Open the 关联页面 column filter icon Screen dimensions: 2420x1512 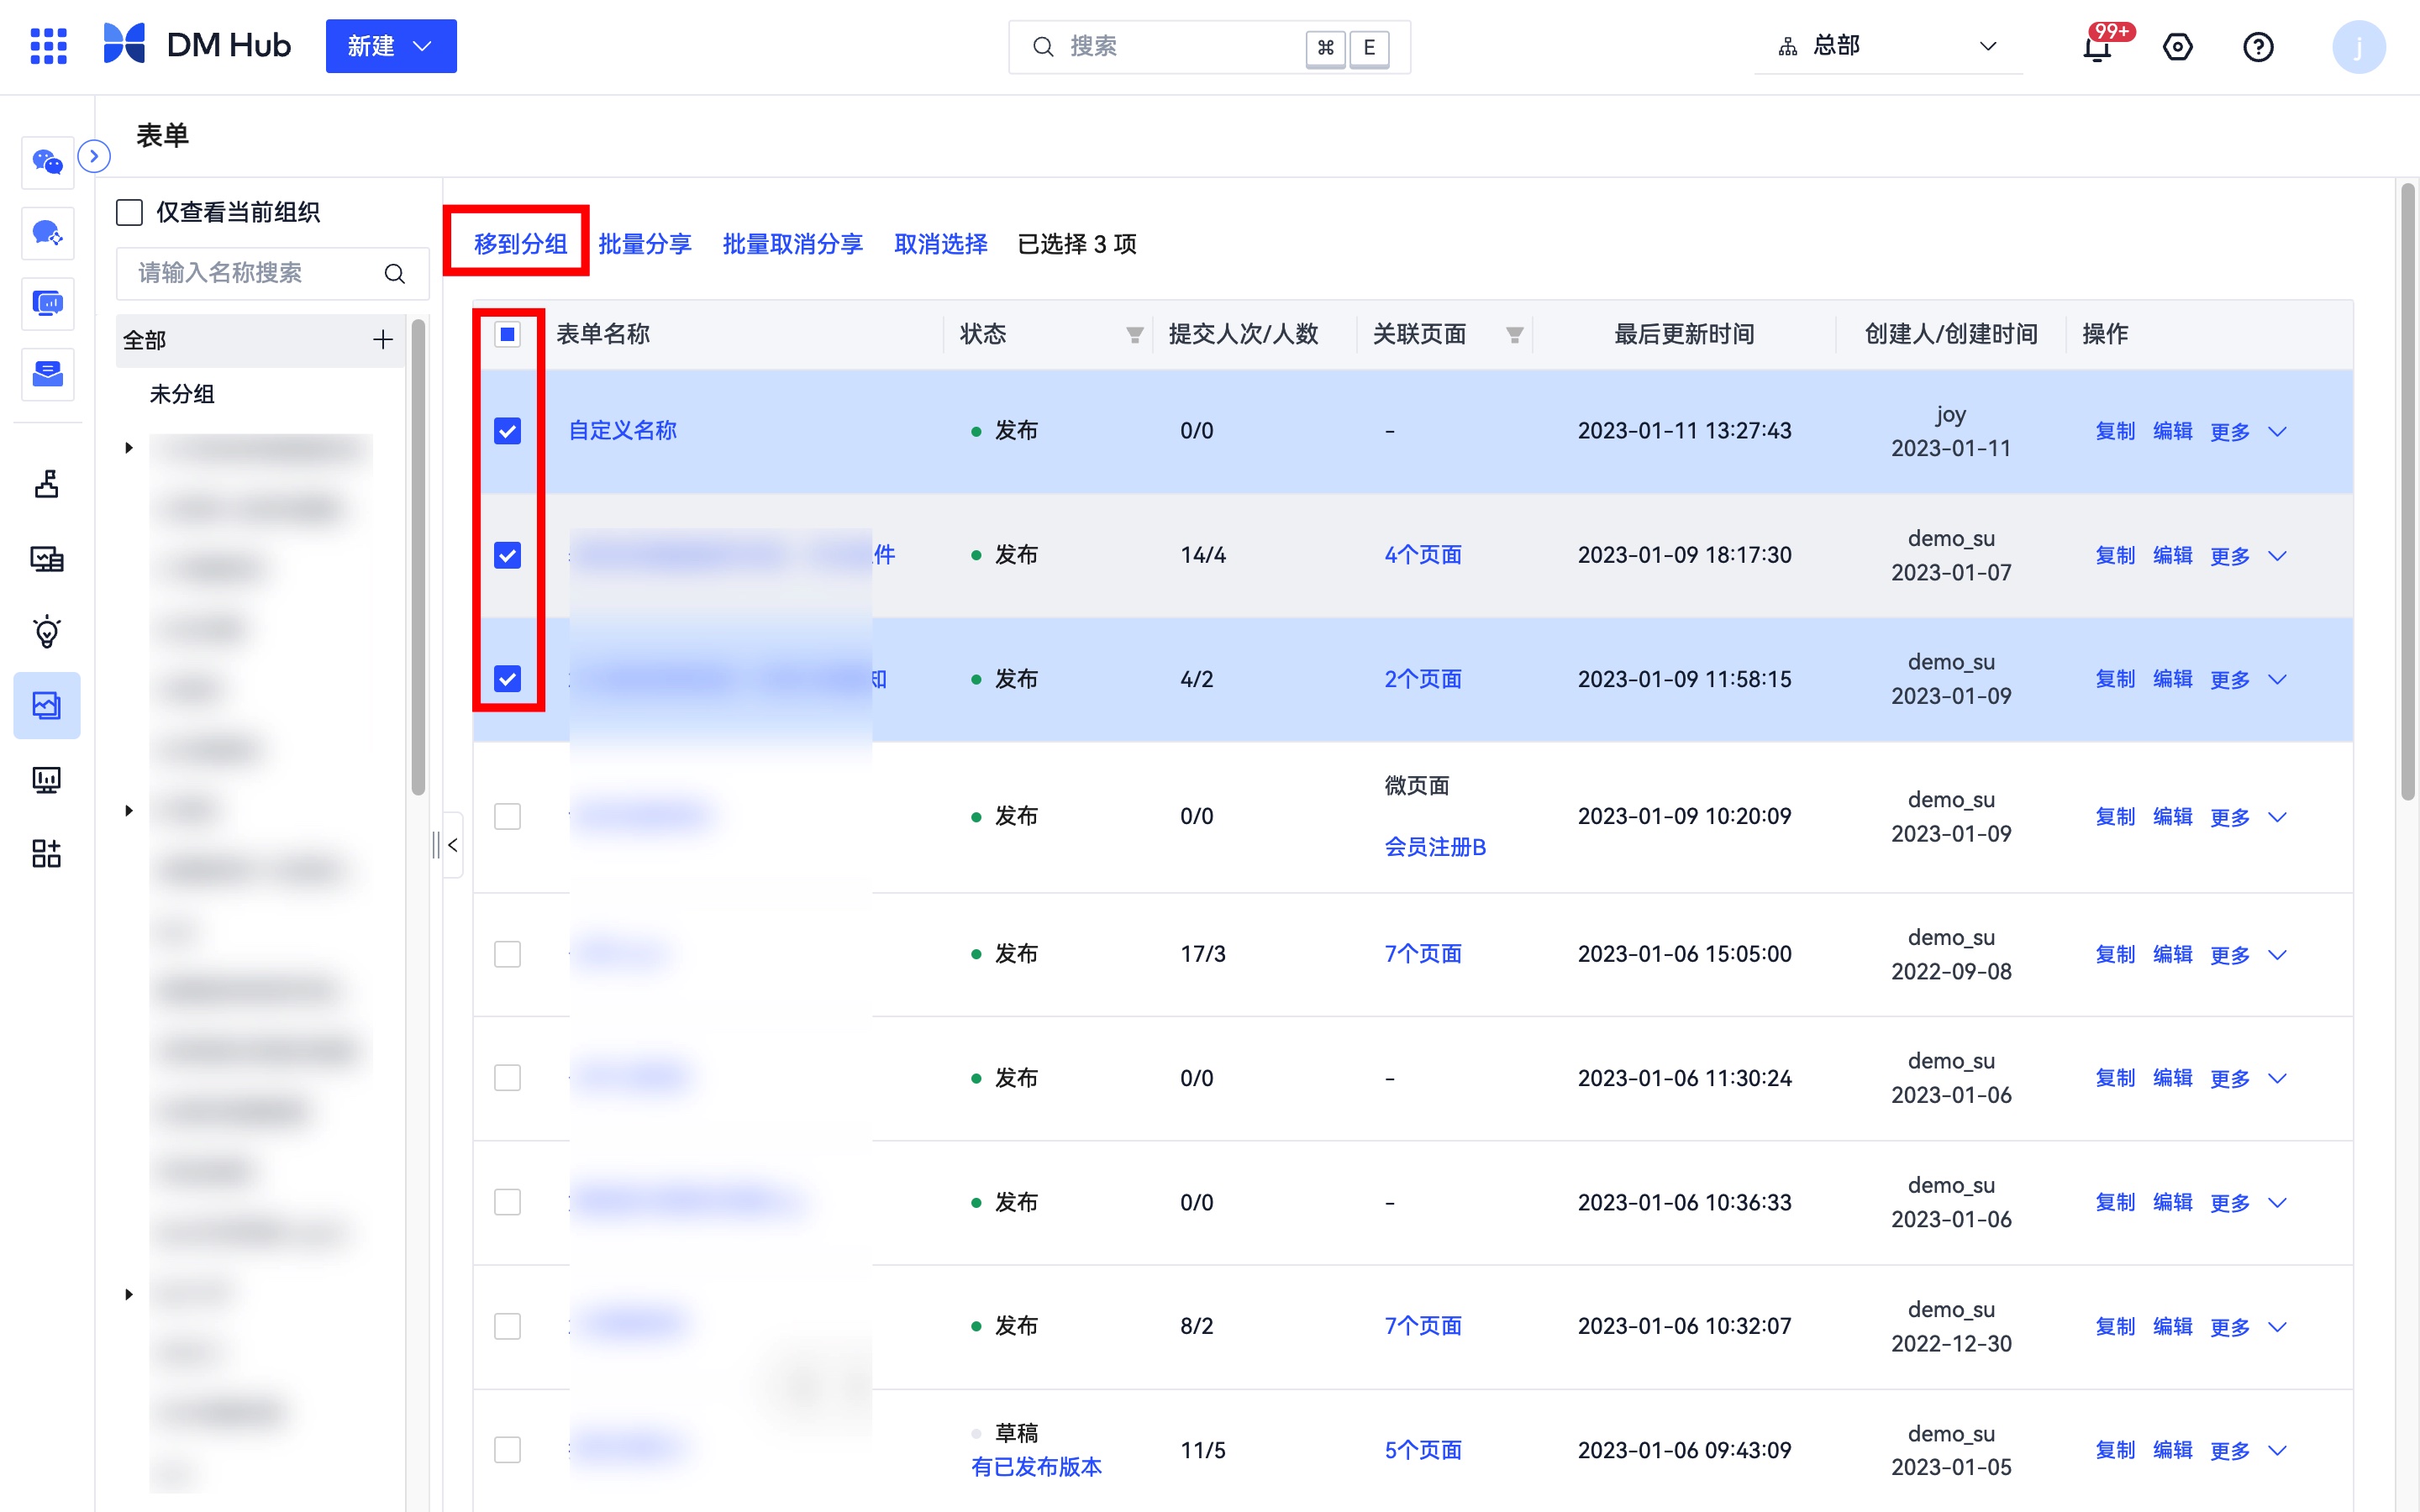(x=1514, y=335)
